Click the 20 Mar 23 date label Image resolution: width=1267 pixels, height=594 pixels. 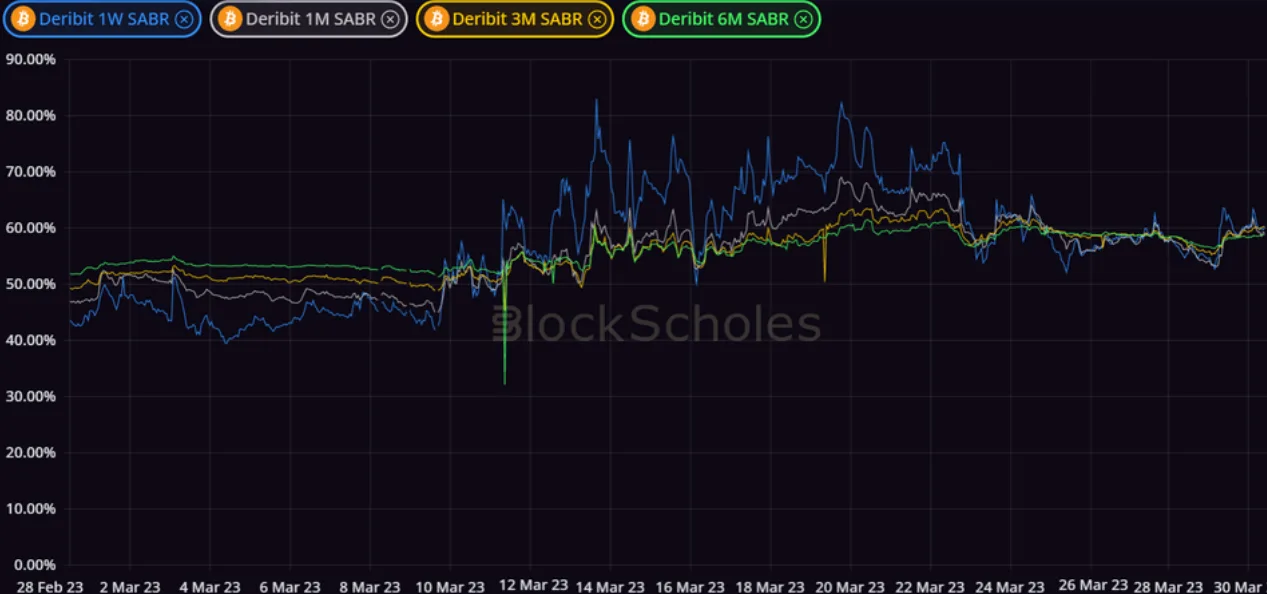tap(850, 586)
